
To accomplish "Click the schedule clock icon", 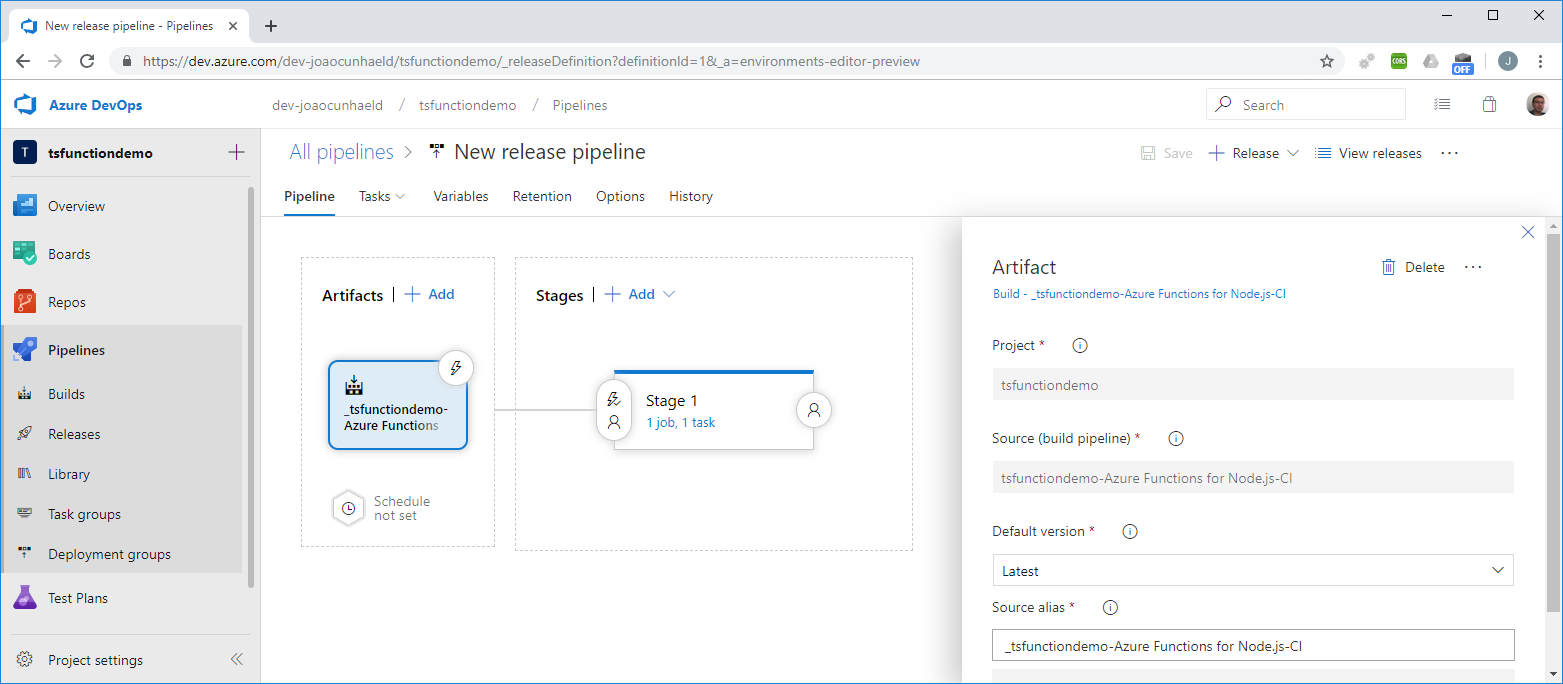I will pos(348,508).
